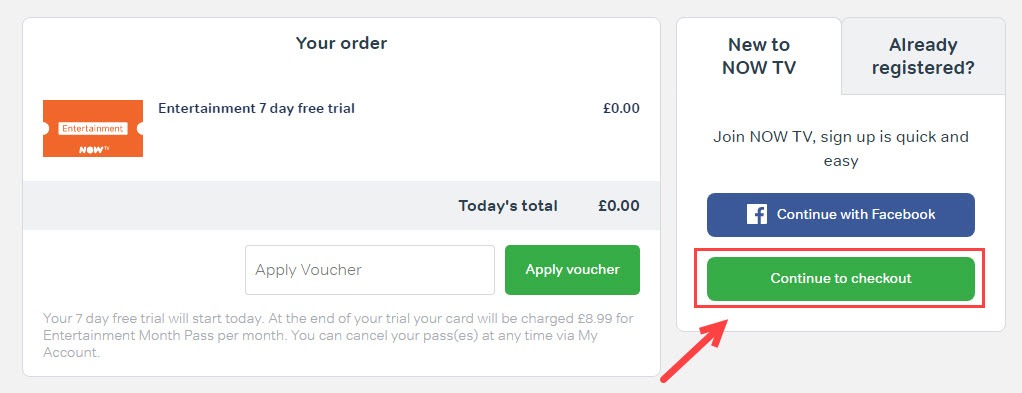The image size is (1022, 393).
Task: Click the Facebook logo icon
Action: 757,214
